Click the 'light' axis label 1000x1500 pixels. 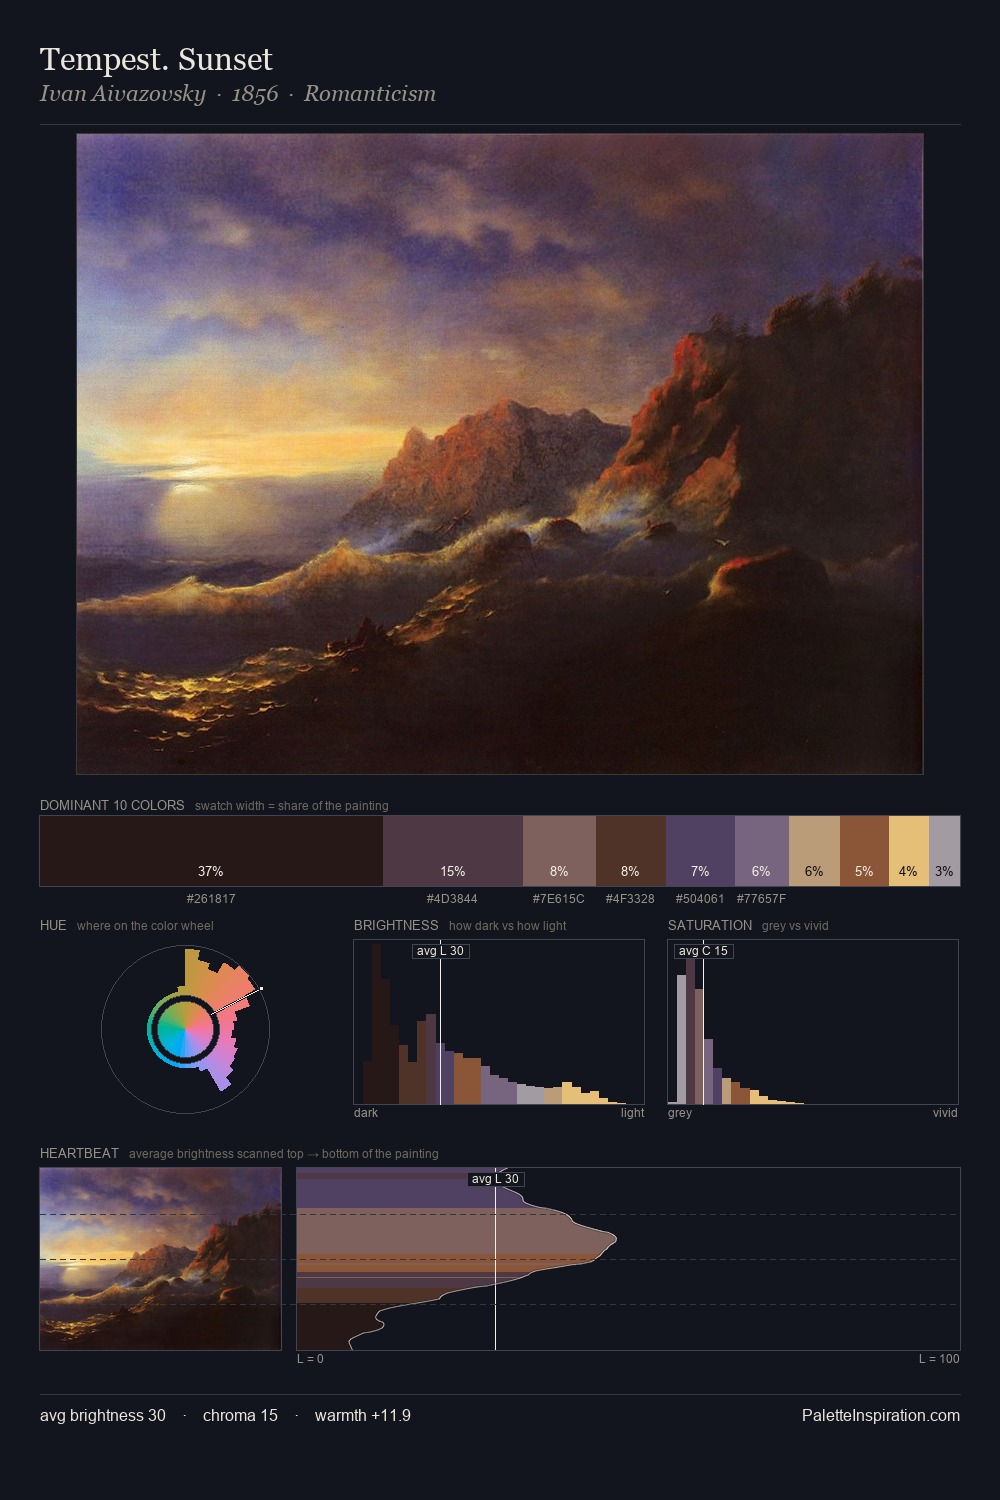pyautogui.click(x=632, y=1113)
